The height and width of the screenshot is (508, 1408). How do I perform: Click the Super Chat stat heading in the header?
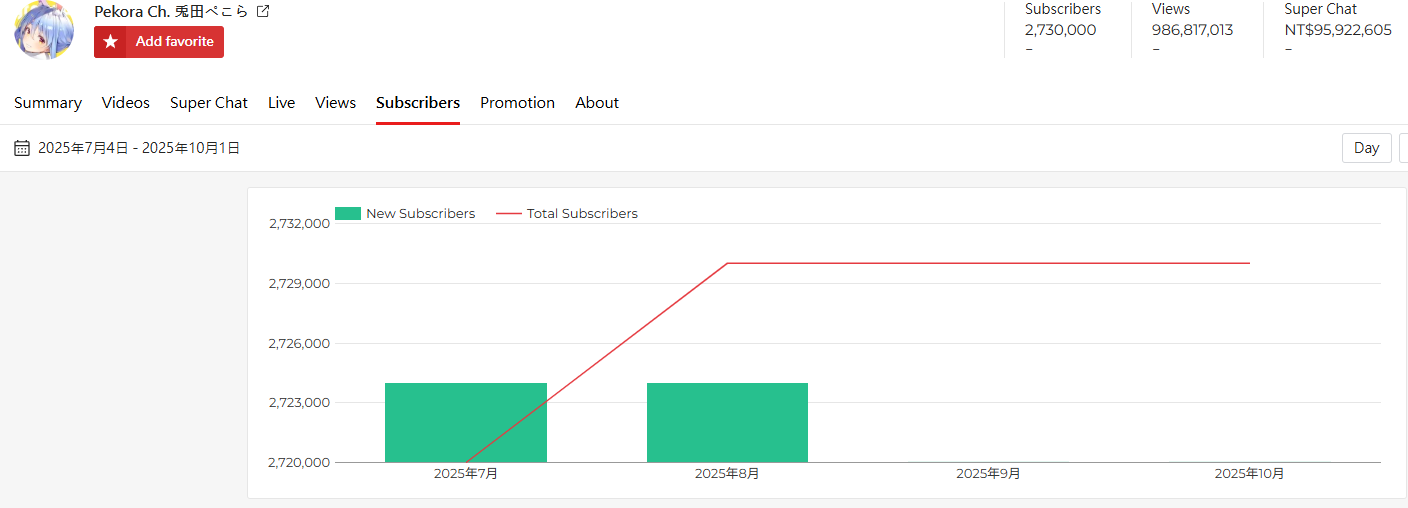click(x=1320, y=9)
